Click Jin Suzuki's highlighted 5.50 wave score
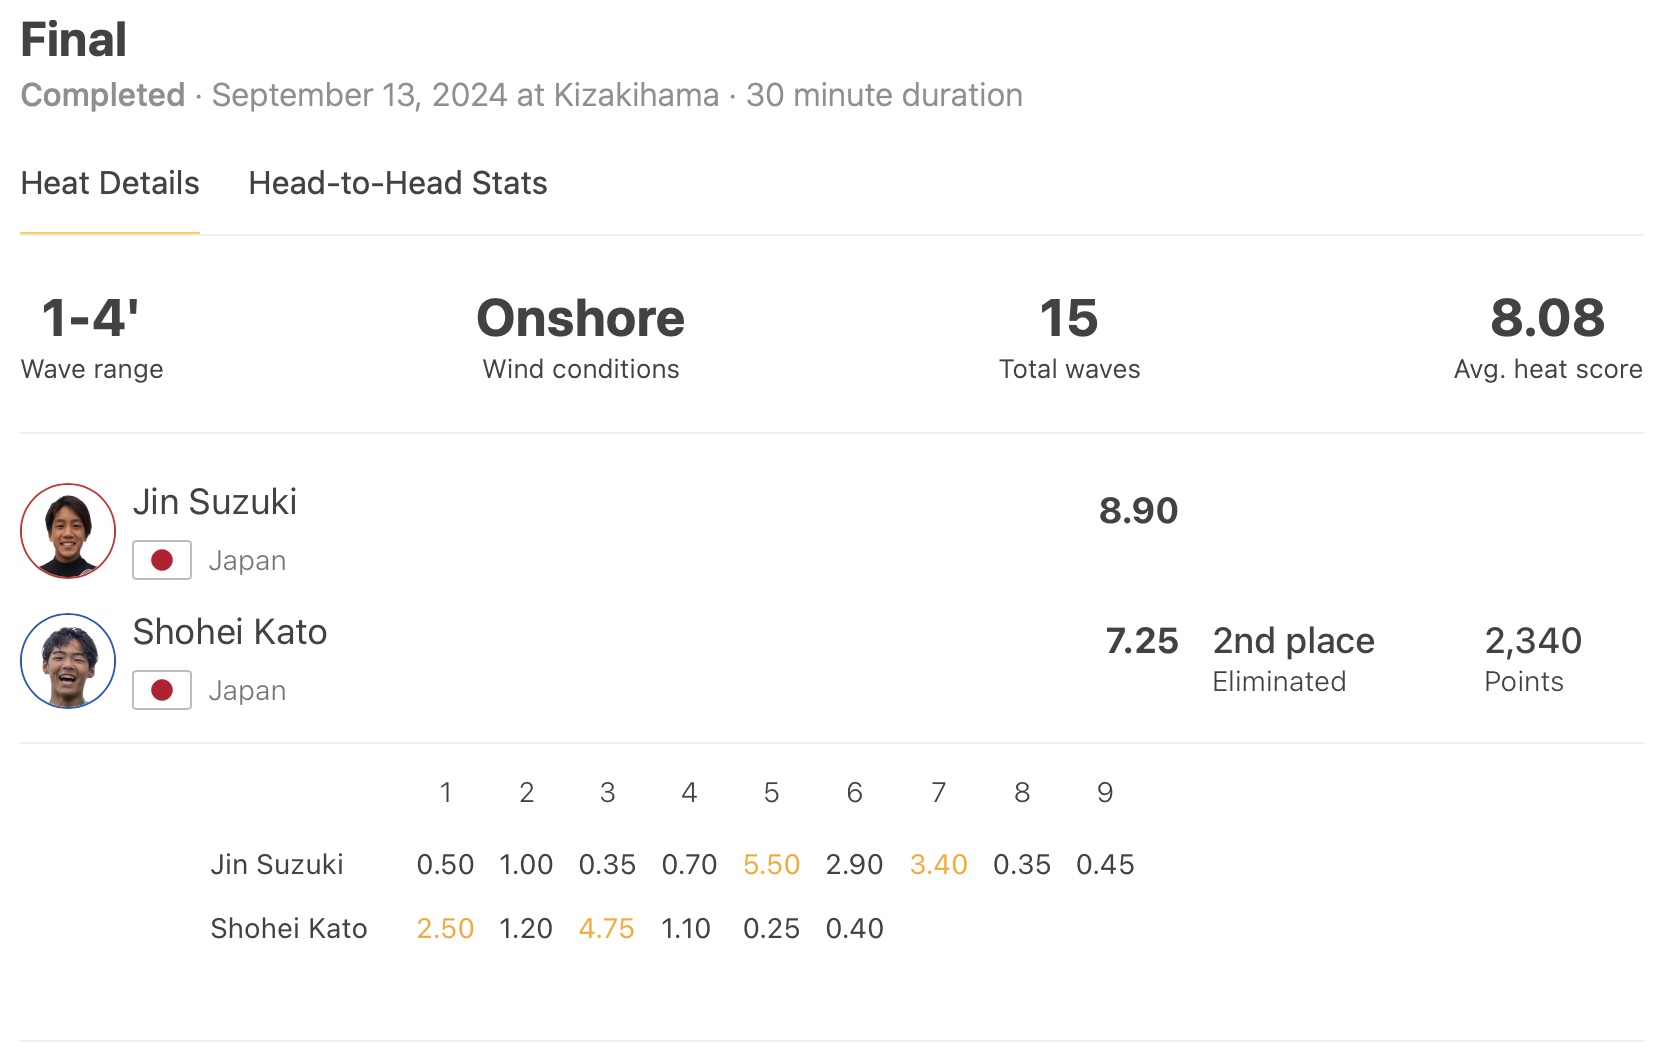Viewport: 1664px width, 1054px height. click(x=771, y=864)
